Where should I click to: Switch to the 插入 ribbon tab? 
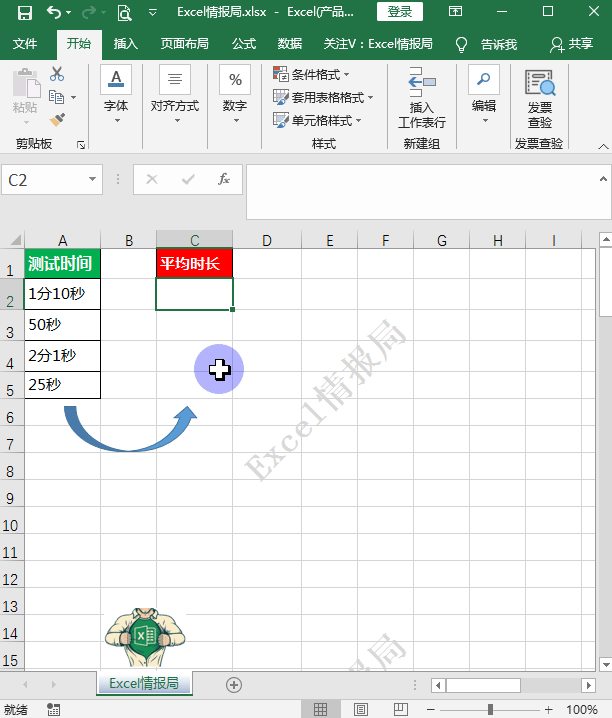pos(125,44)
